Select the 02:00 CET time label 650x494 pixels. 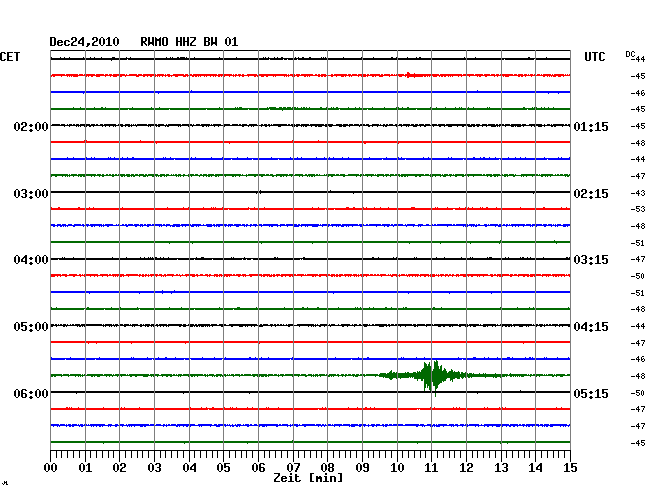[31, 126]
